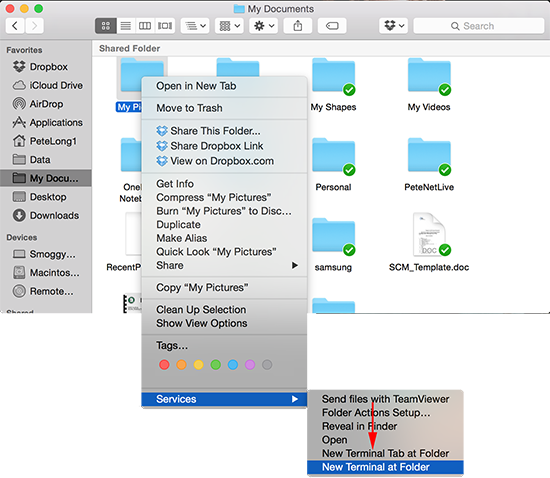Select the Macintos... disk
Image resolution: width=550 pixels, height=478 pixels.
coord(46,272)
